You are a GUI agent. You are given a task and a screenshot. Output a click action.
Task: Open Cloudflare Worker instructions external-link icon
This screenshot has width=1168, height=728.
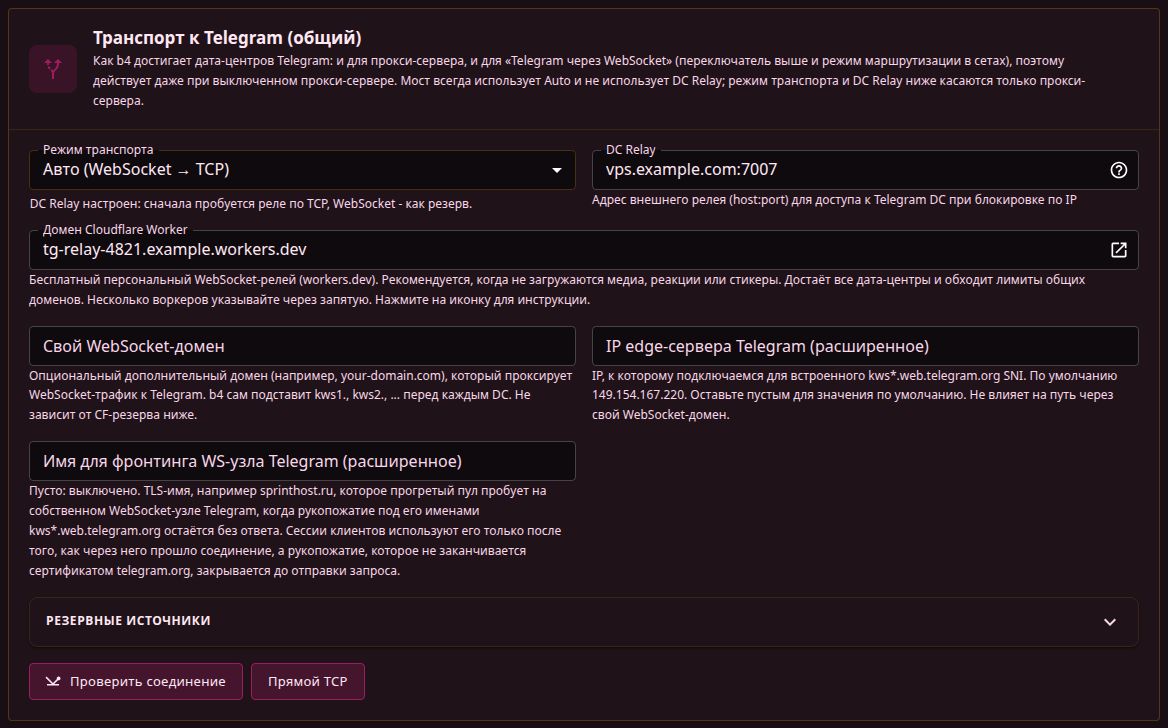tap(1118, 250)
